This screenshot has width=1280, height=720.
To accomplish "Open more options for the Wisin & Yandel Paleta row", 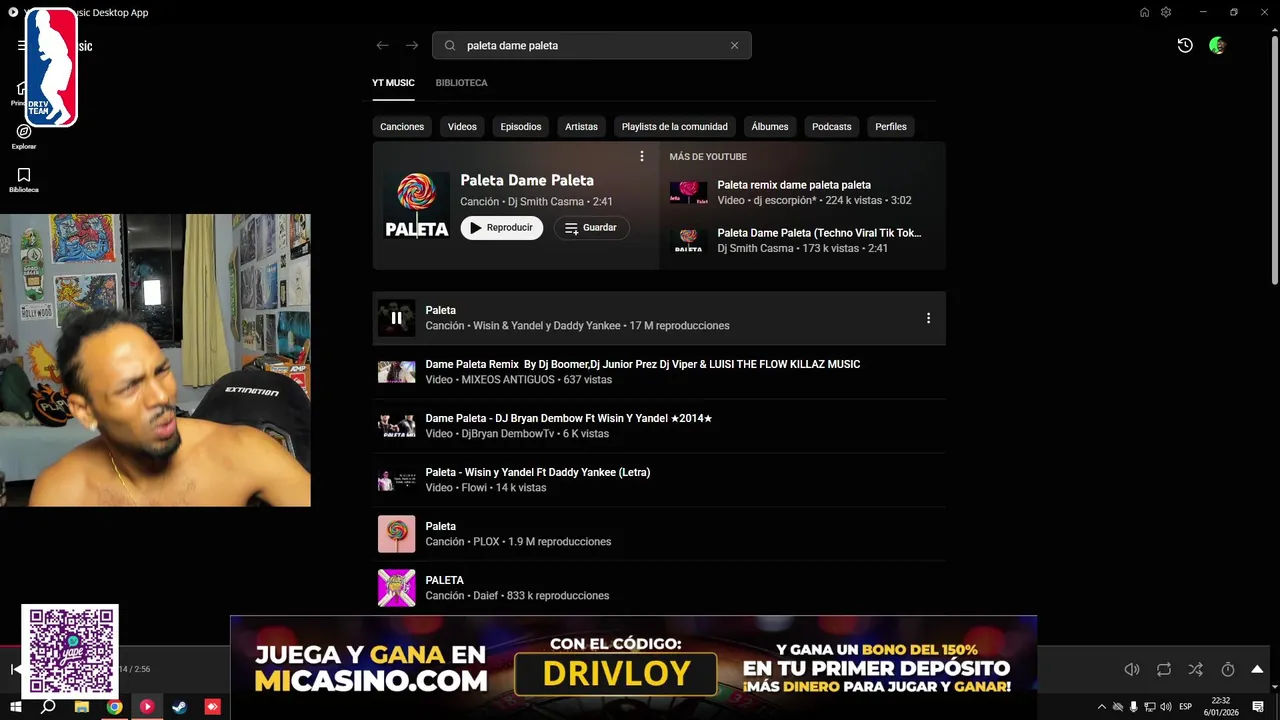I will click(x=928, y=318).
